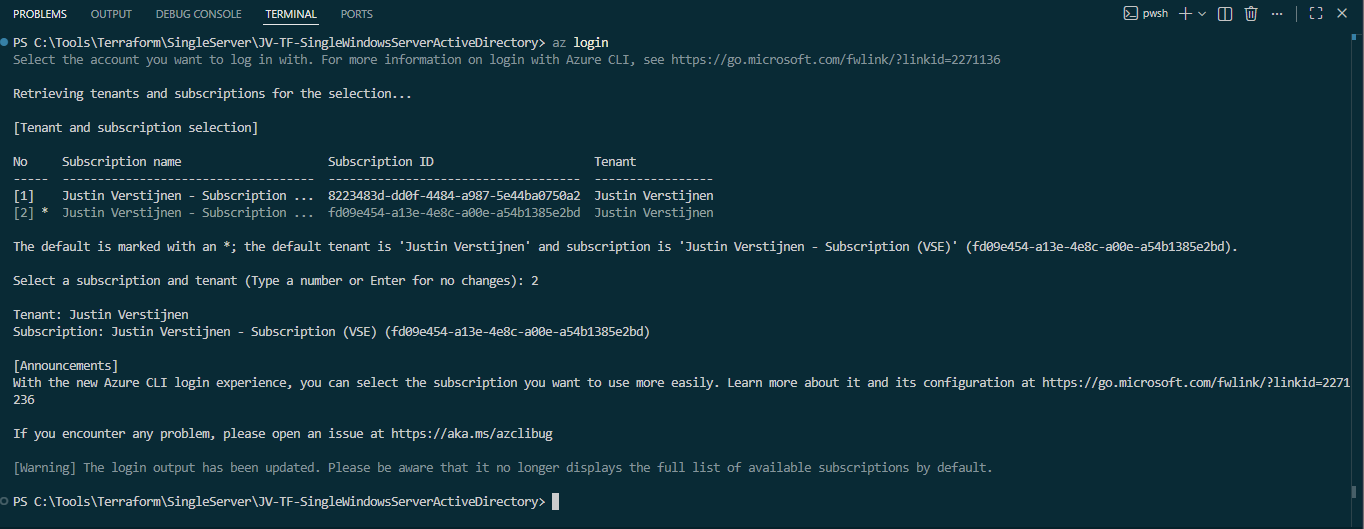Split the terminal pane
1364x529 pixels.
click(x=1227, y=14)
